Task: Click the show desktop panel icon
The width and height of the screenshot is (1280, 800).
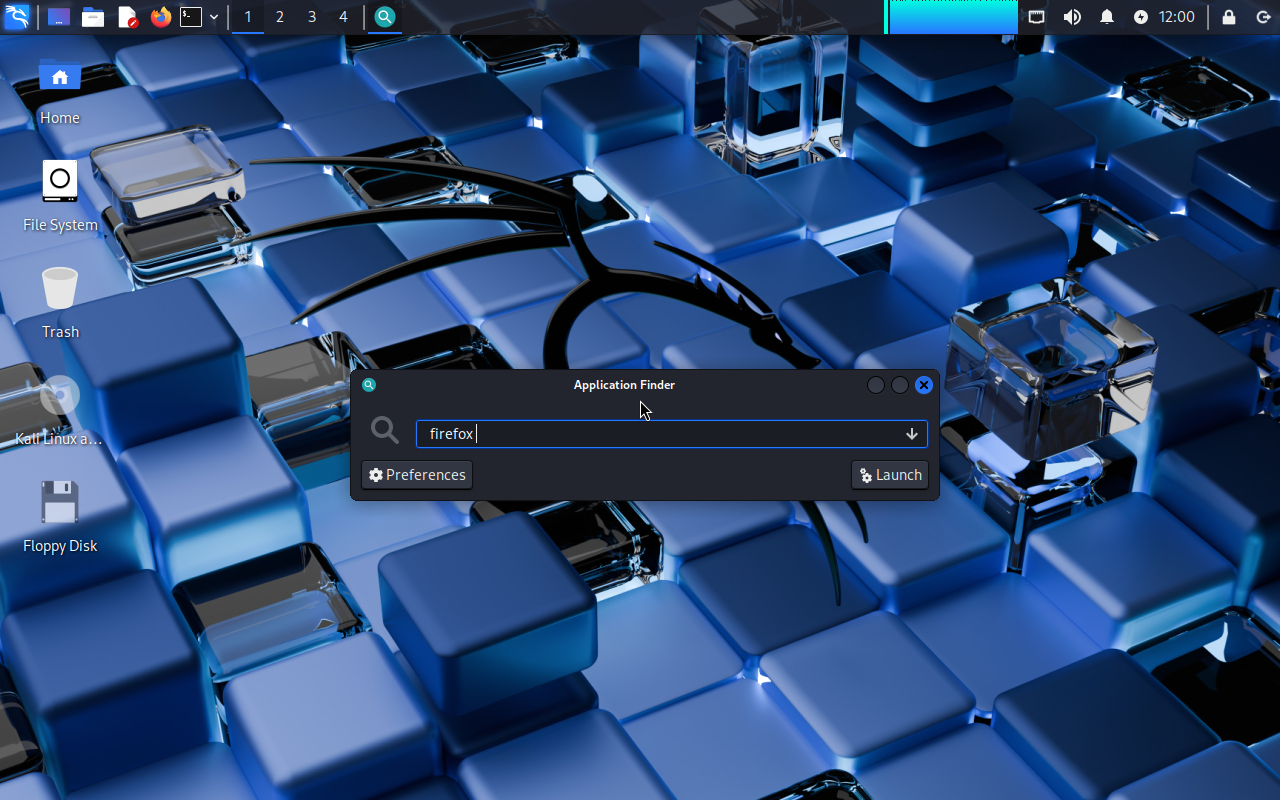Action: tap(59, 17)
